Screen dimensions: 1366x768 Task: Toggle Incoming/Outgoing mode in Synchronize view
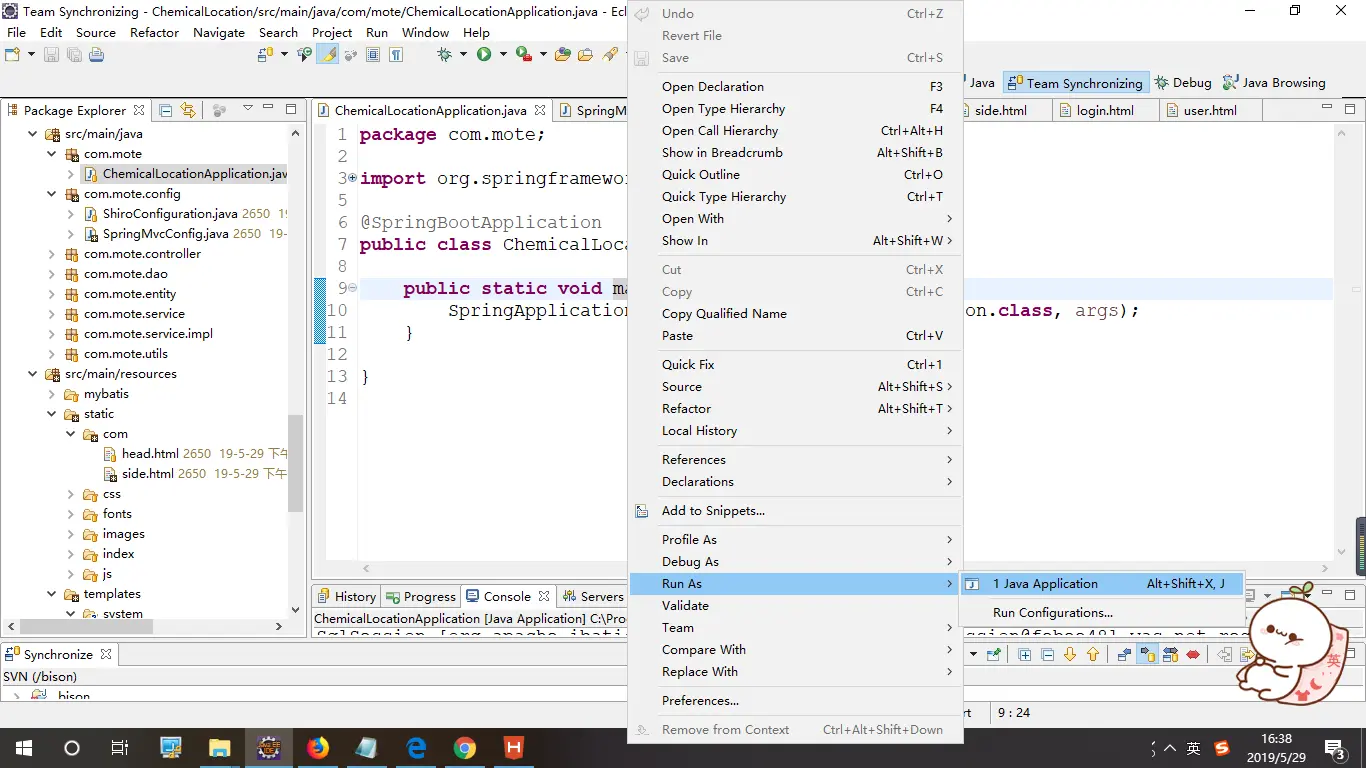(1170, 655)
